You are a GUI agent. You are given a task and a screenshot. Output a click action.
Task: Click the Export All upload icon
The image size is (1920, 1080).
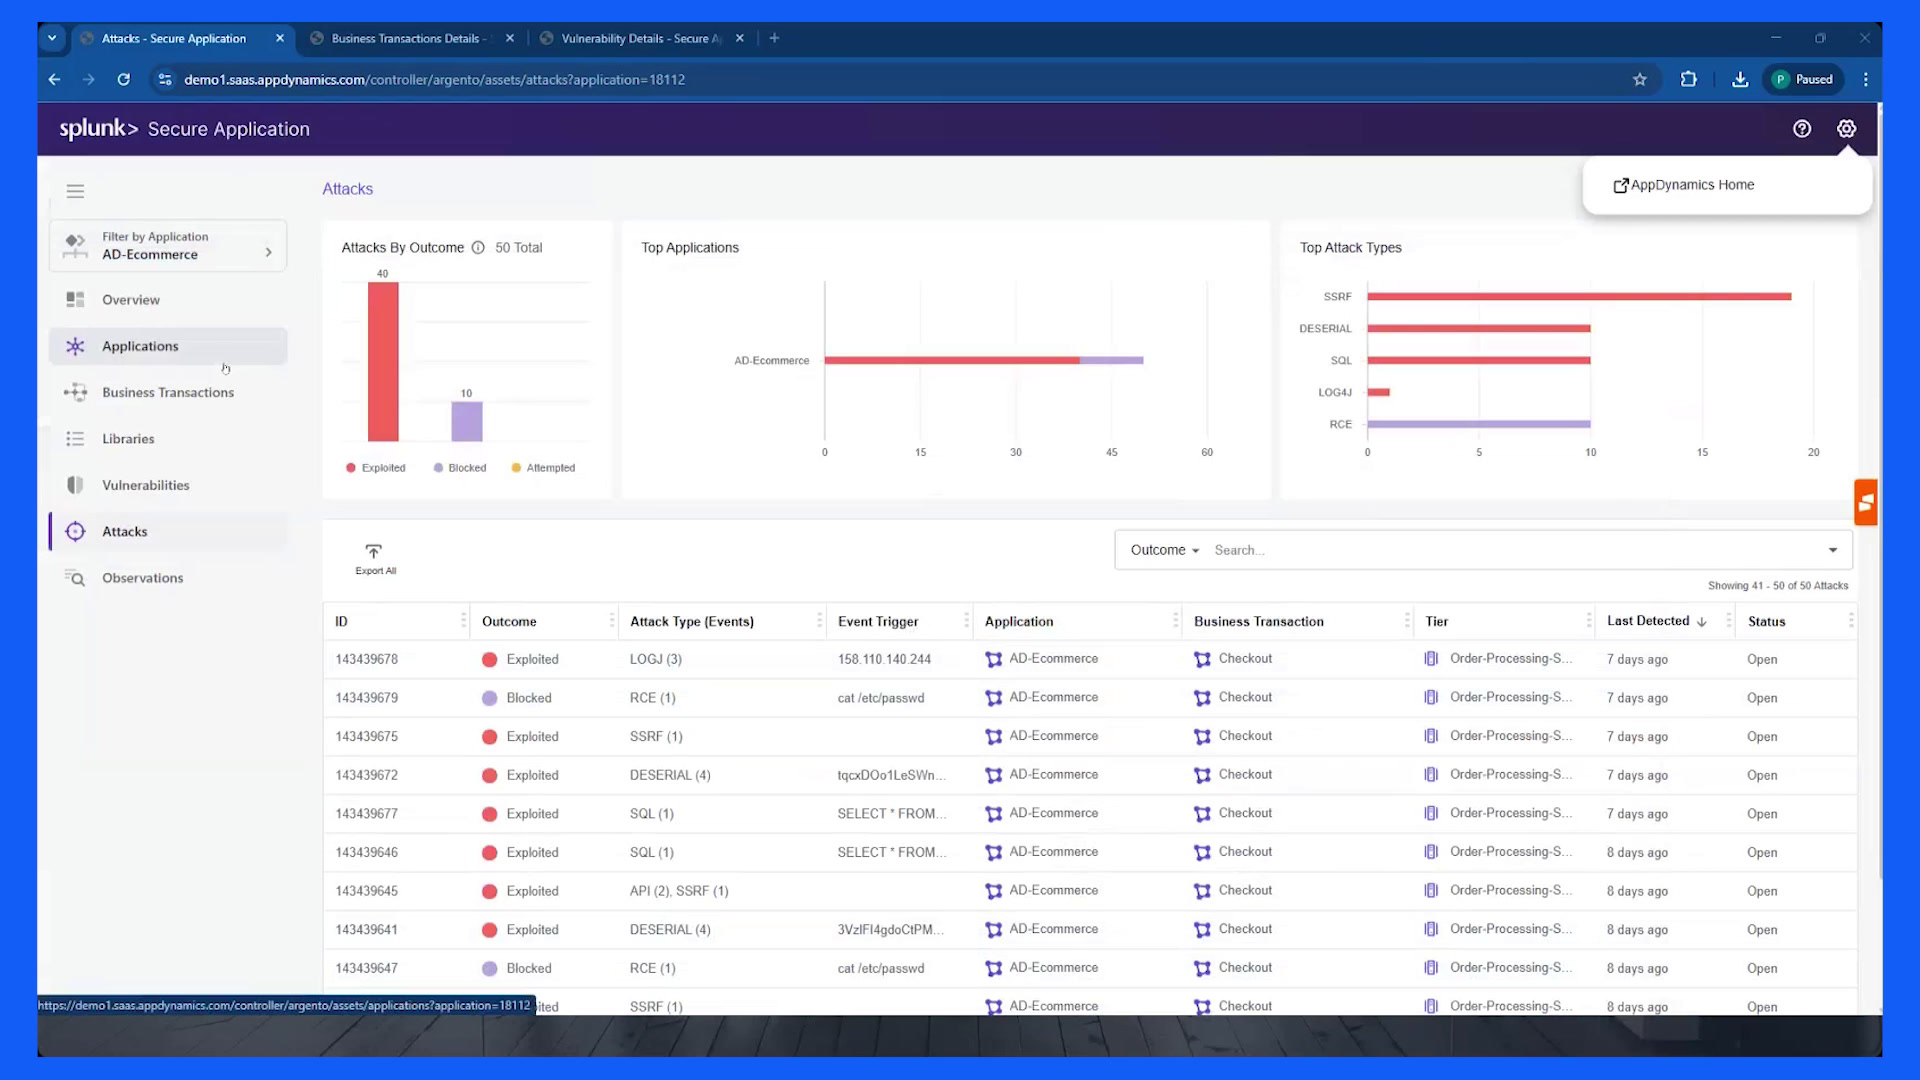[374, 552]
